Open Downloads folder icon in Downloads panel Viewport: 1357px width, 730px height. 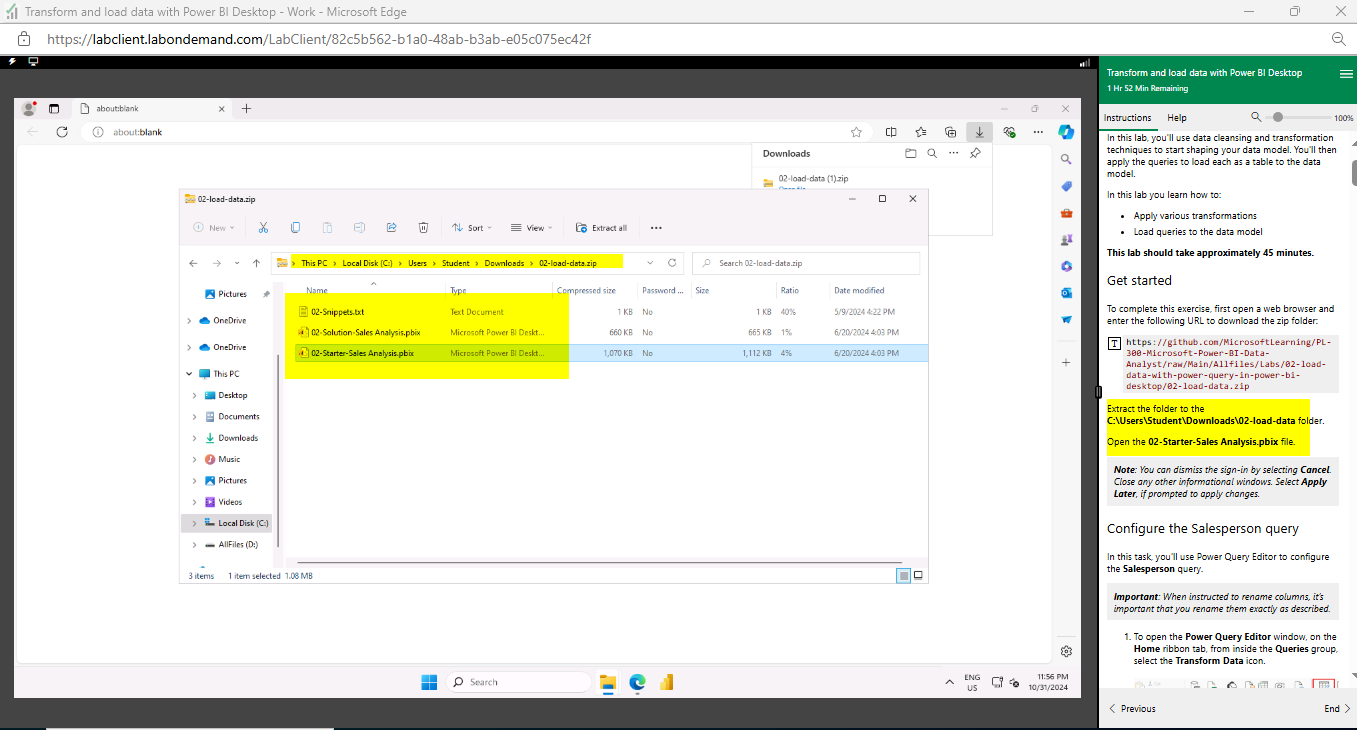[x=910, y=154]
